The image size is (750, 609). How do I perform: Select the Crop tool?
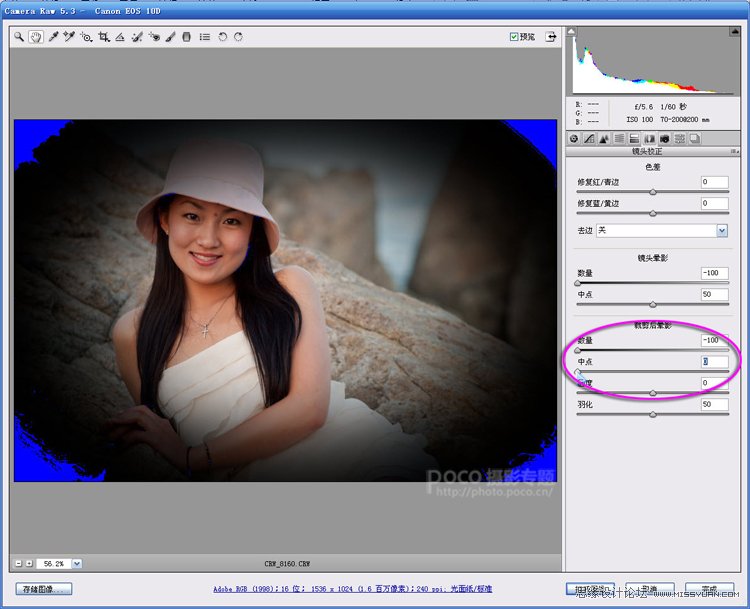tap(104, 37)
